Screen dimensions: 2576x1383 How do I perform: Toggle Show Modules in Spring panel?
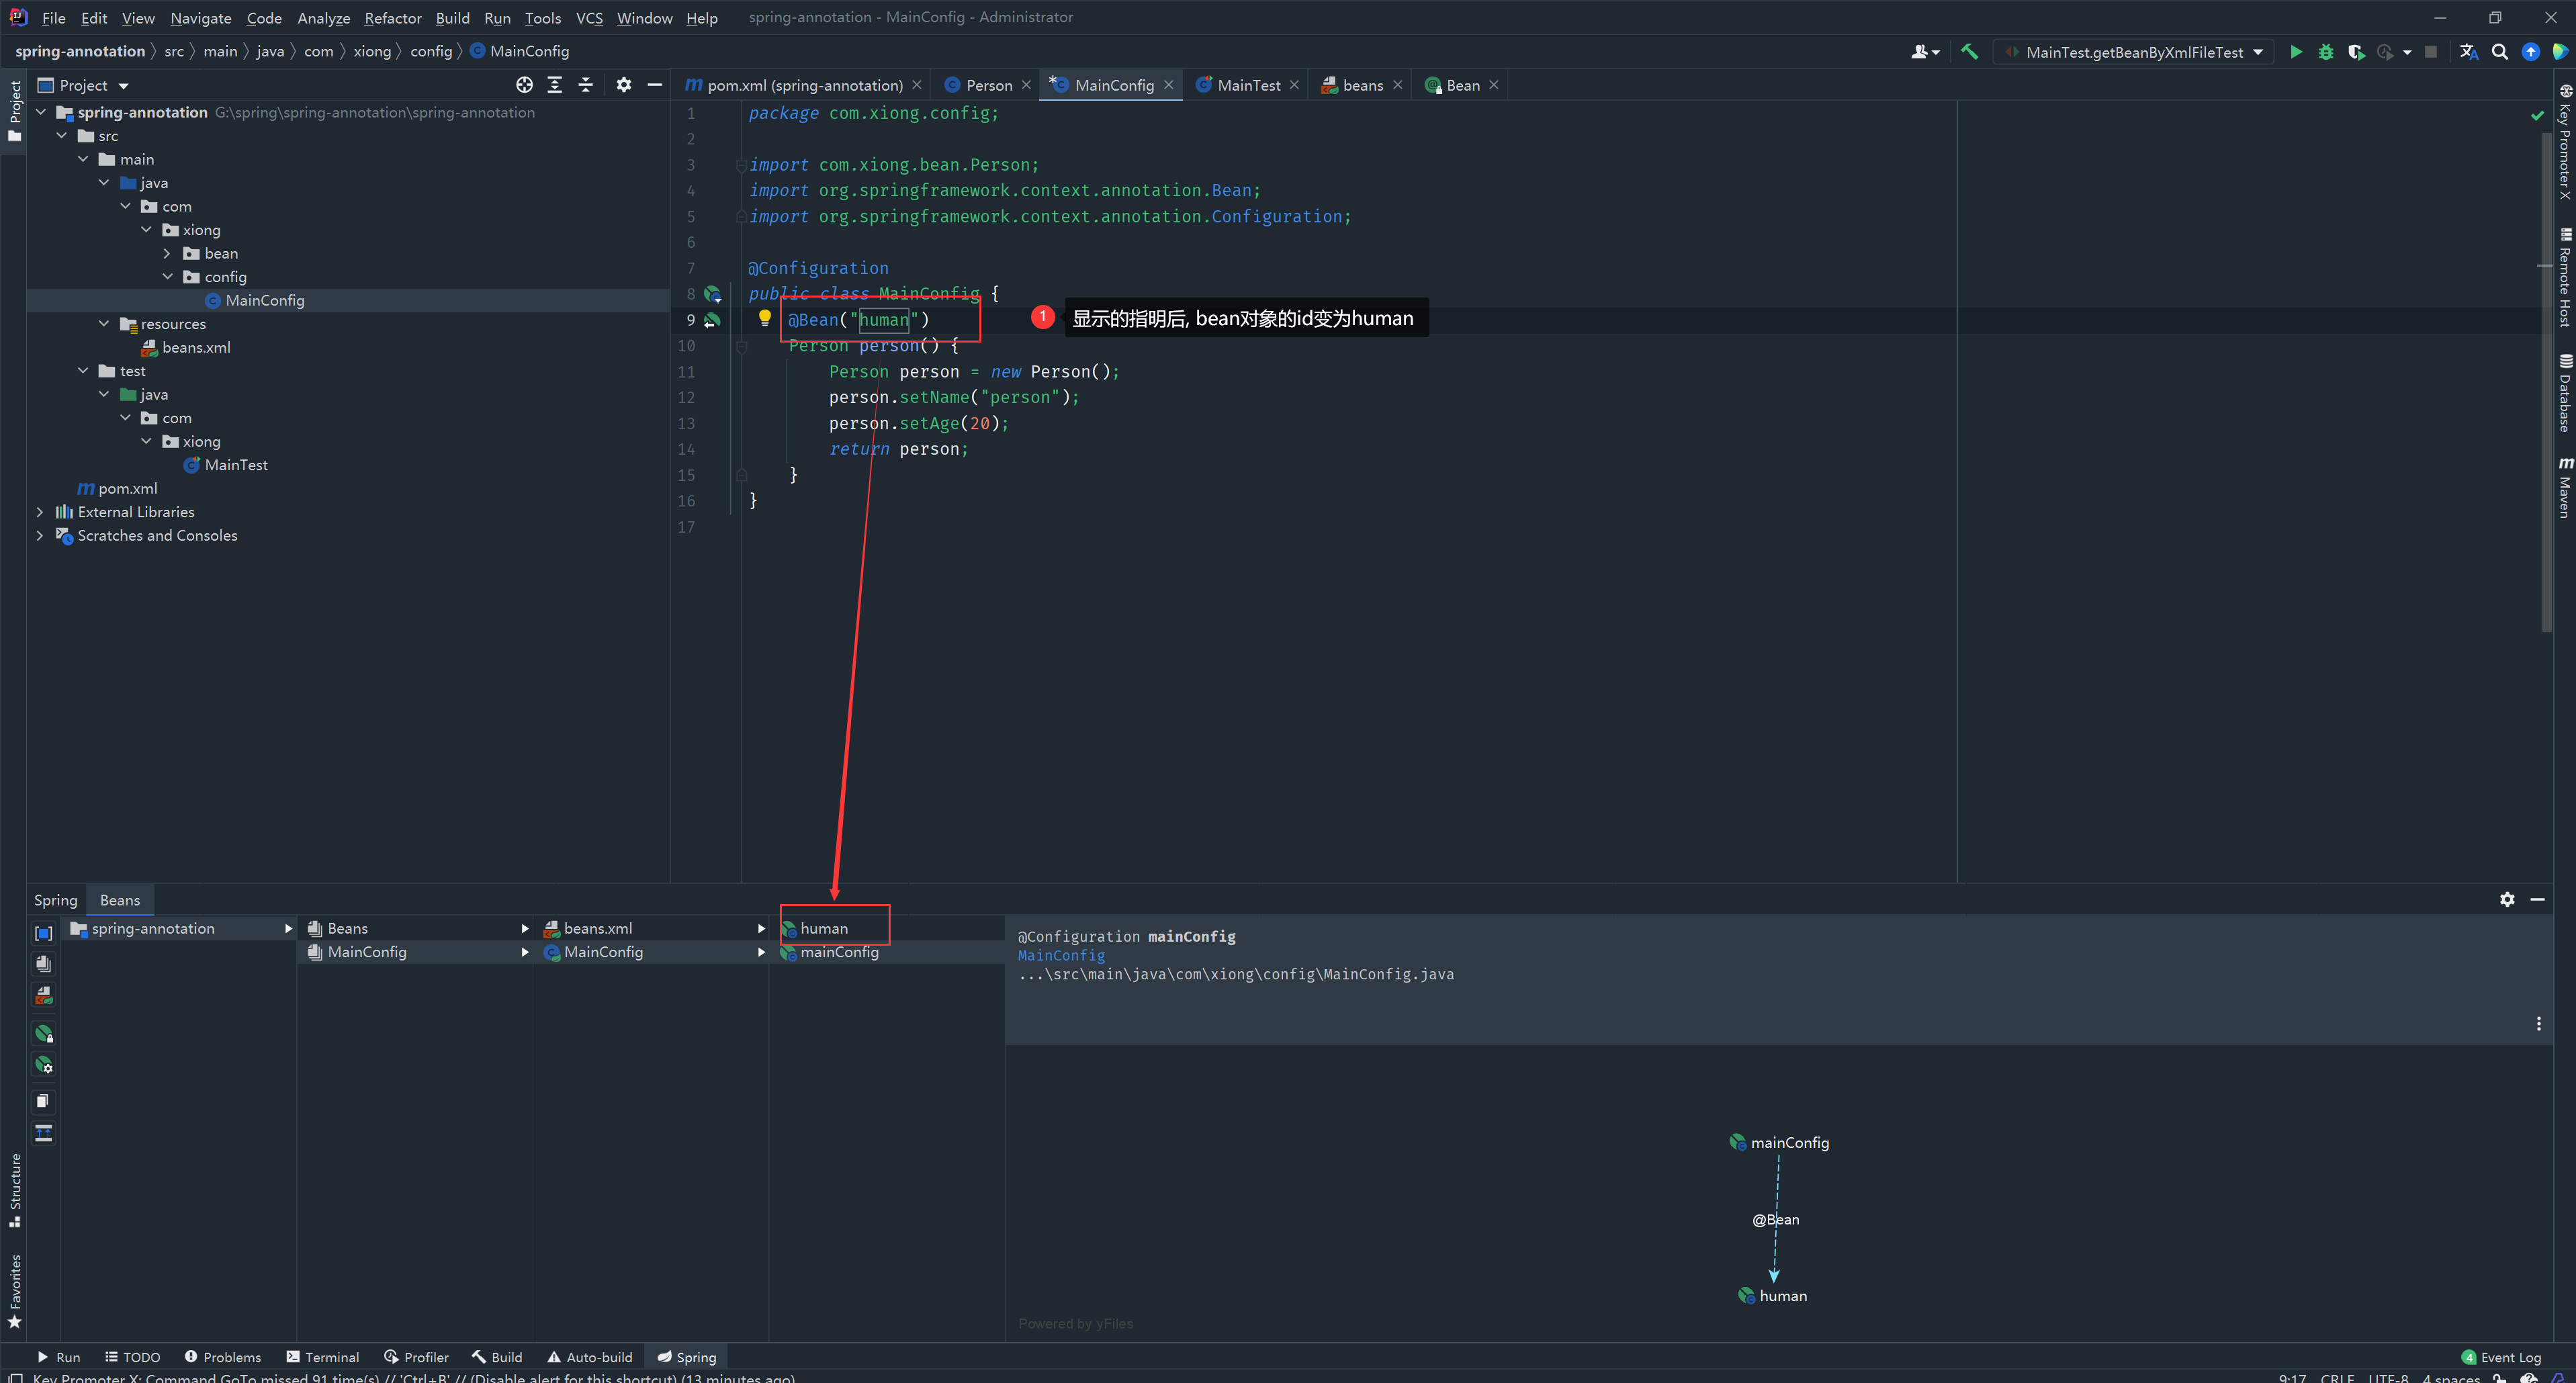click(43, 933)
